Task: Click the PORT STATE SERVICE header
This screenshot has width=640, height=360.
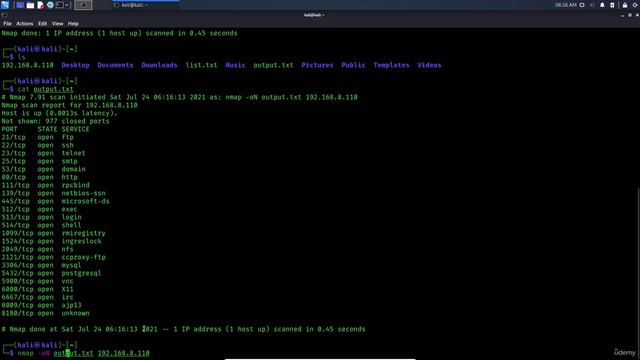Action: pyautogui.click(x=45, y=129)
